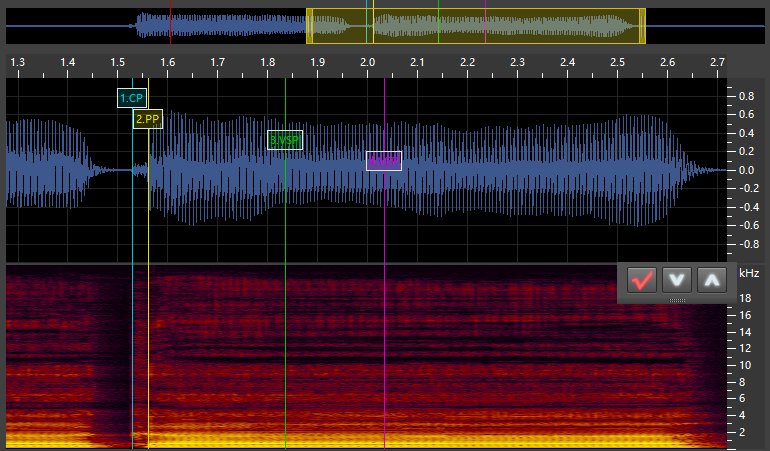Select the 2.PP marker label
The height and width of the screenshot is (451, 770).
click(x=147, y=119)
